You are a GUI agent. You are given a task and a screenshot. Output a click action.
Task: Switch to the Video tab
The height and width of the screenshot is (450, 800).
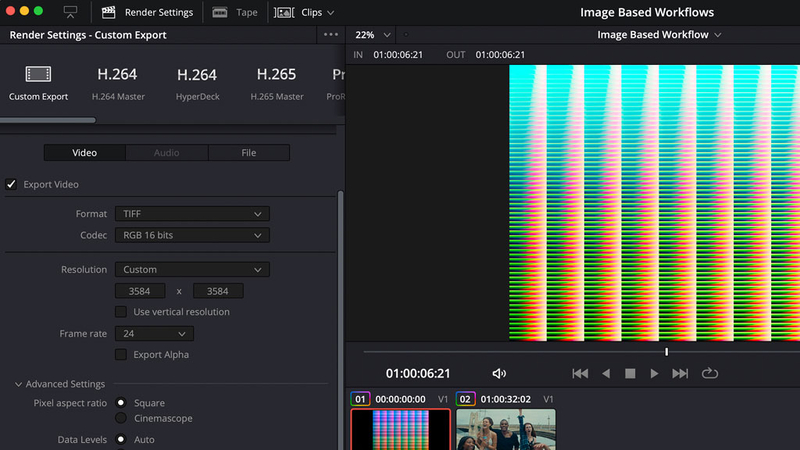point(85,153)
